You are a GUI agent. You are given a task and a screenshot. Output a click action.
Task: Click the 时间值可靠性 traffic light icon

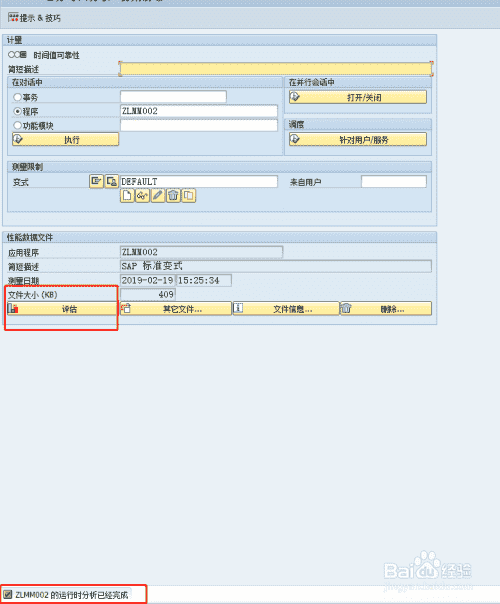[x=17, y=55]
